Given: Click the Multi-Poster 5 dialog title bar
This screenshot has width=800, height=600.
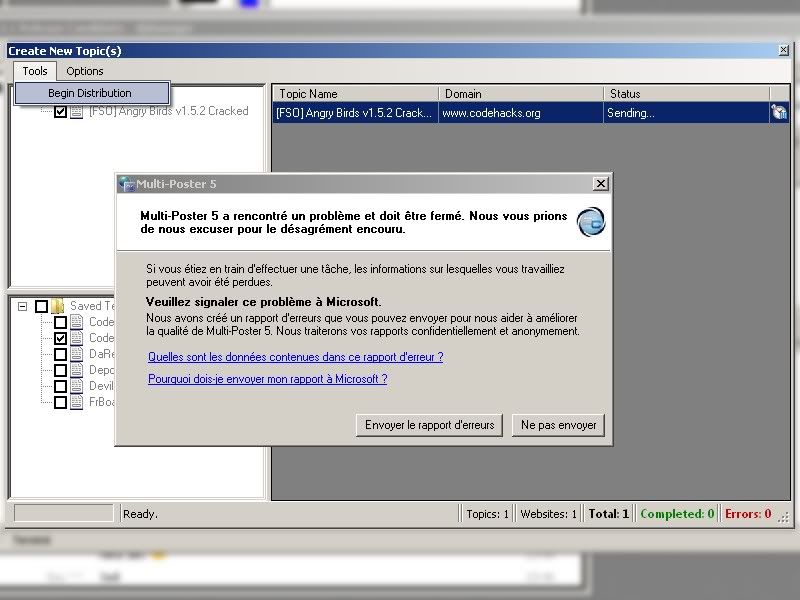Looking at the screenshot, I should 363,184.
